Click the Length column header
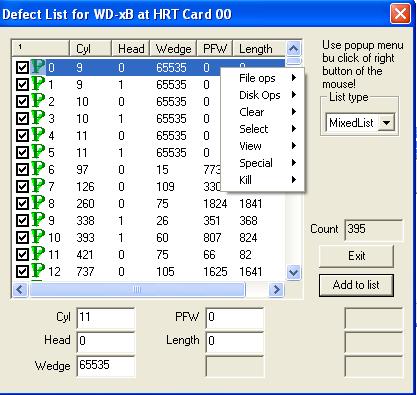 tap(259, 49)
